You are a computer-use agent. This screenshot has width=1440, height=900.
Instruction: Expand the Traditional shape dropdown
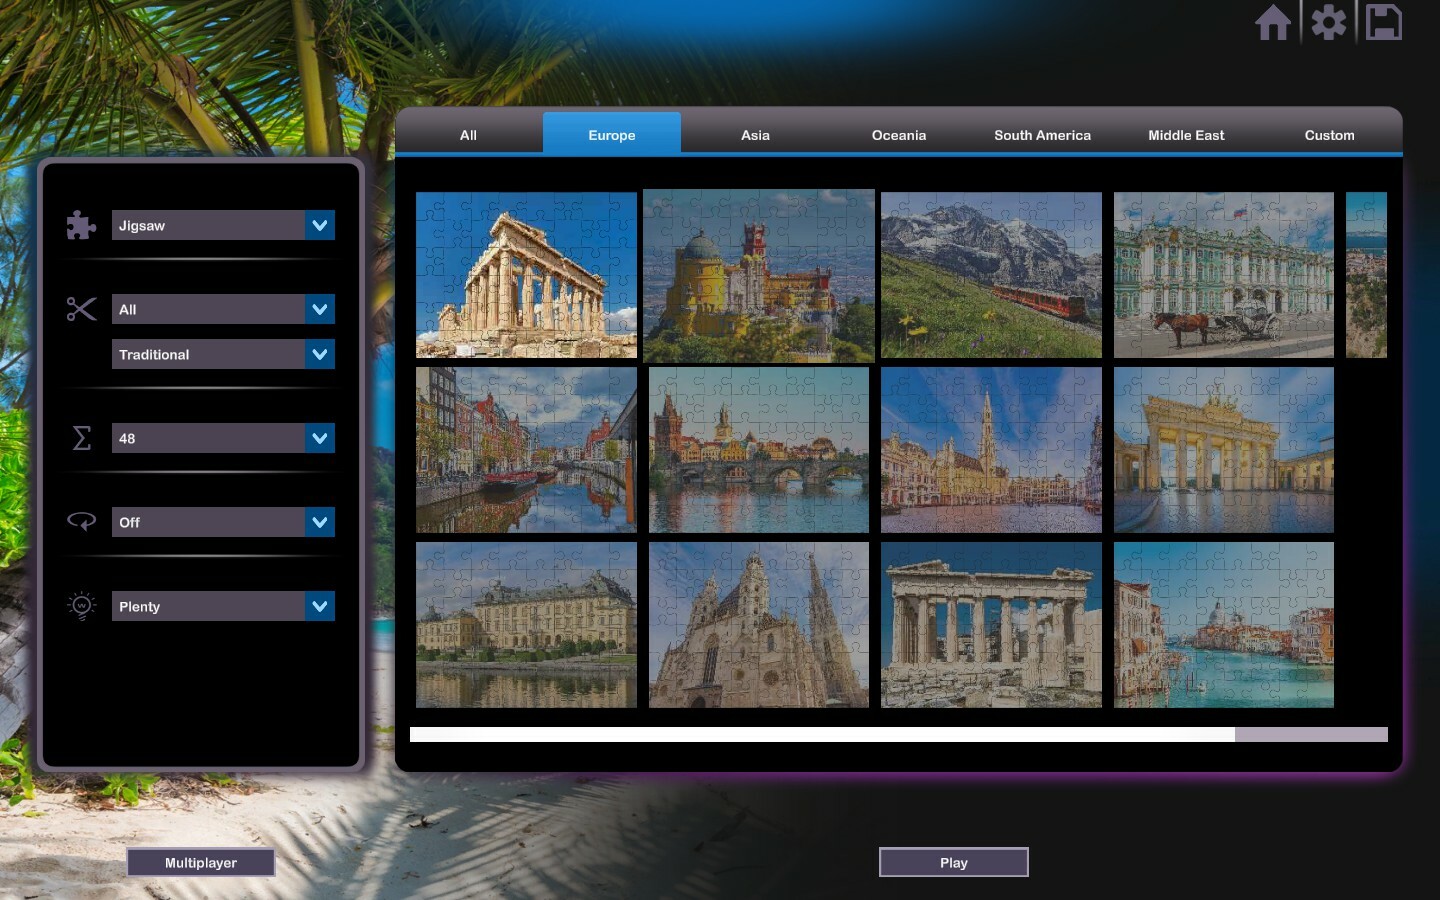point(223,354)
